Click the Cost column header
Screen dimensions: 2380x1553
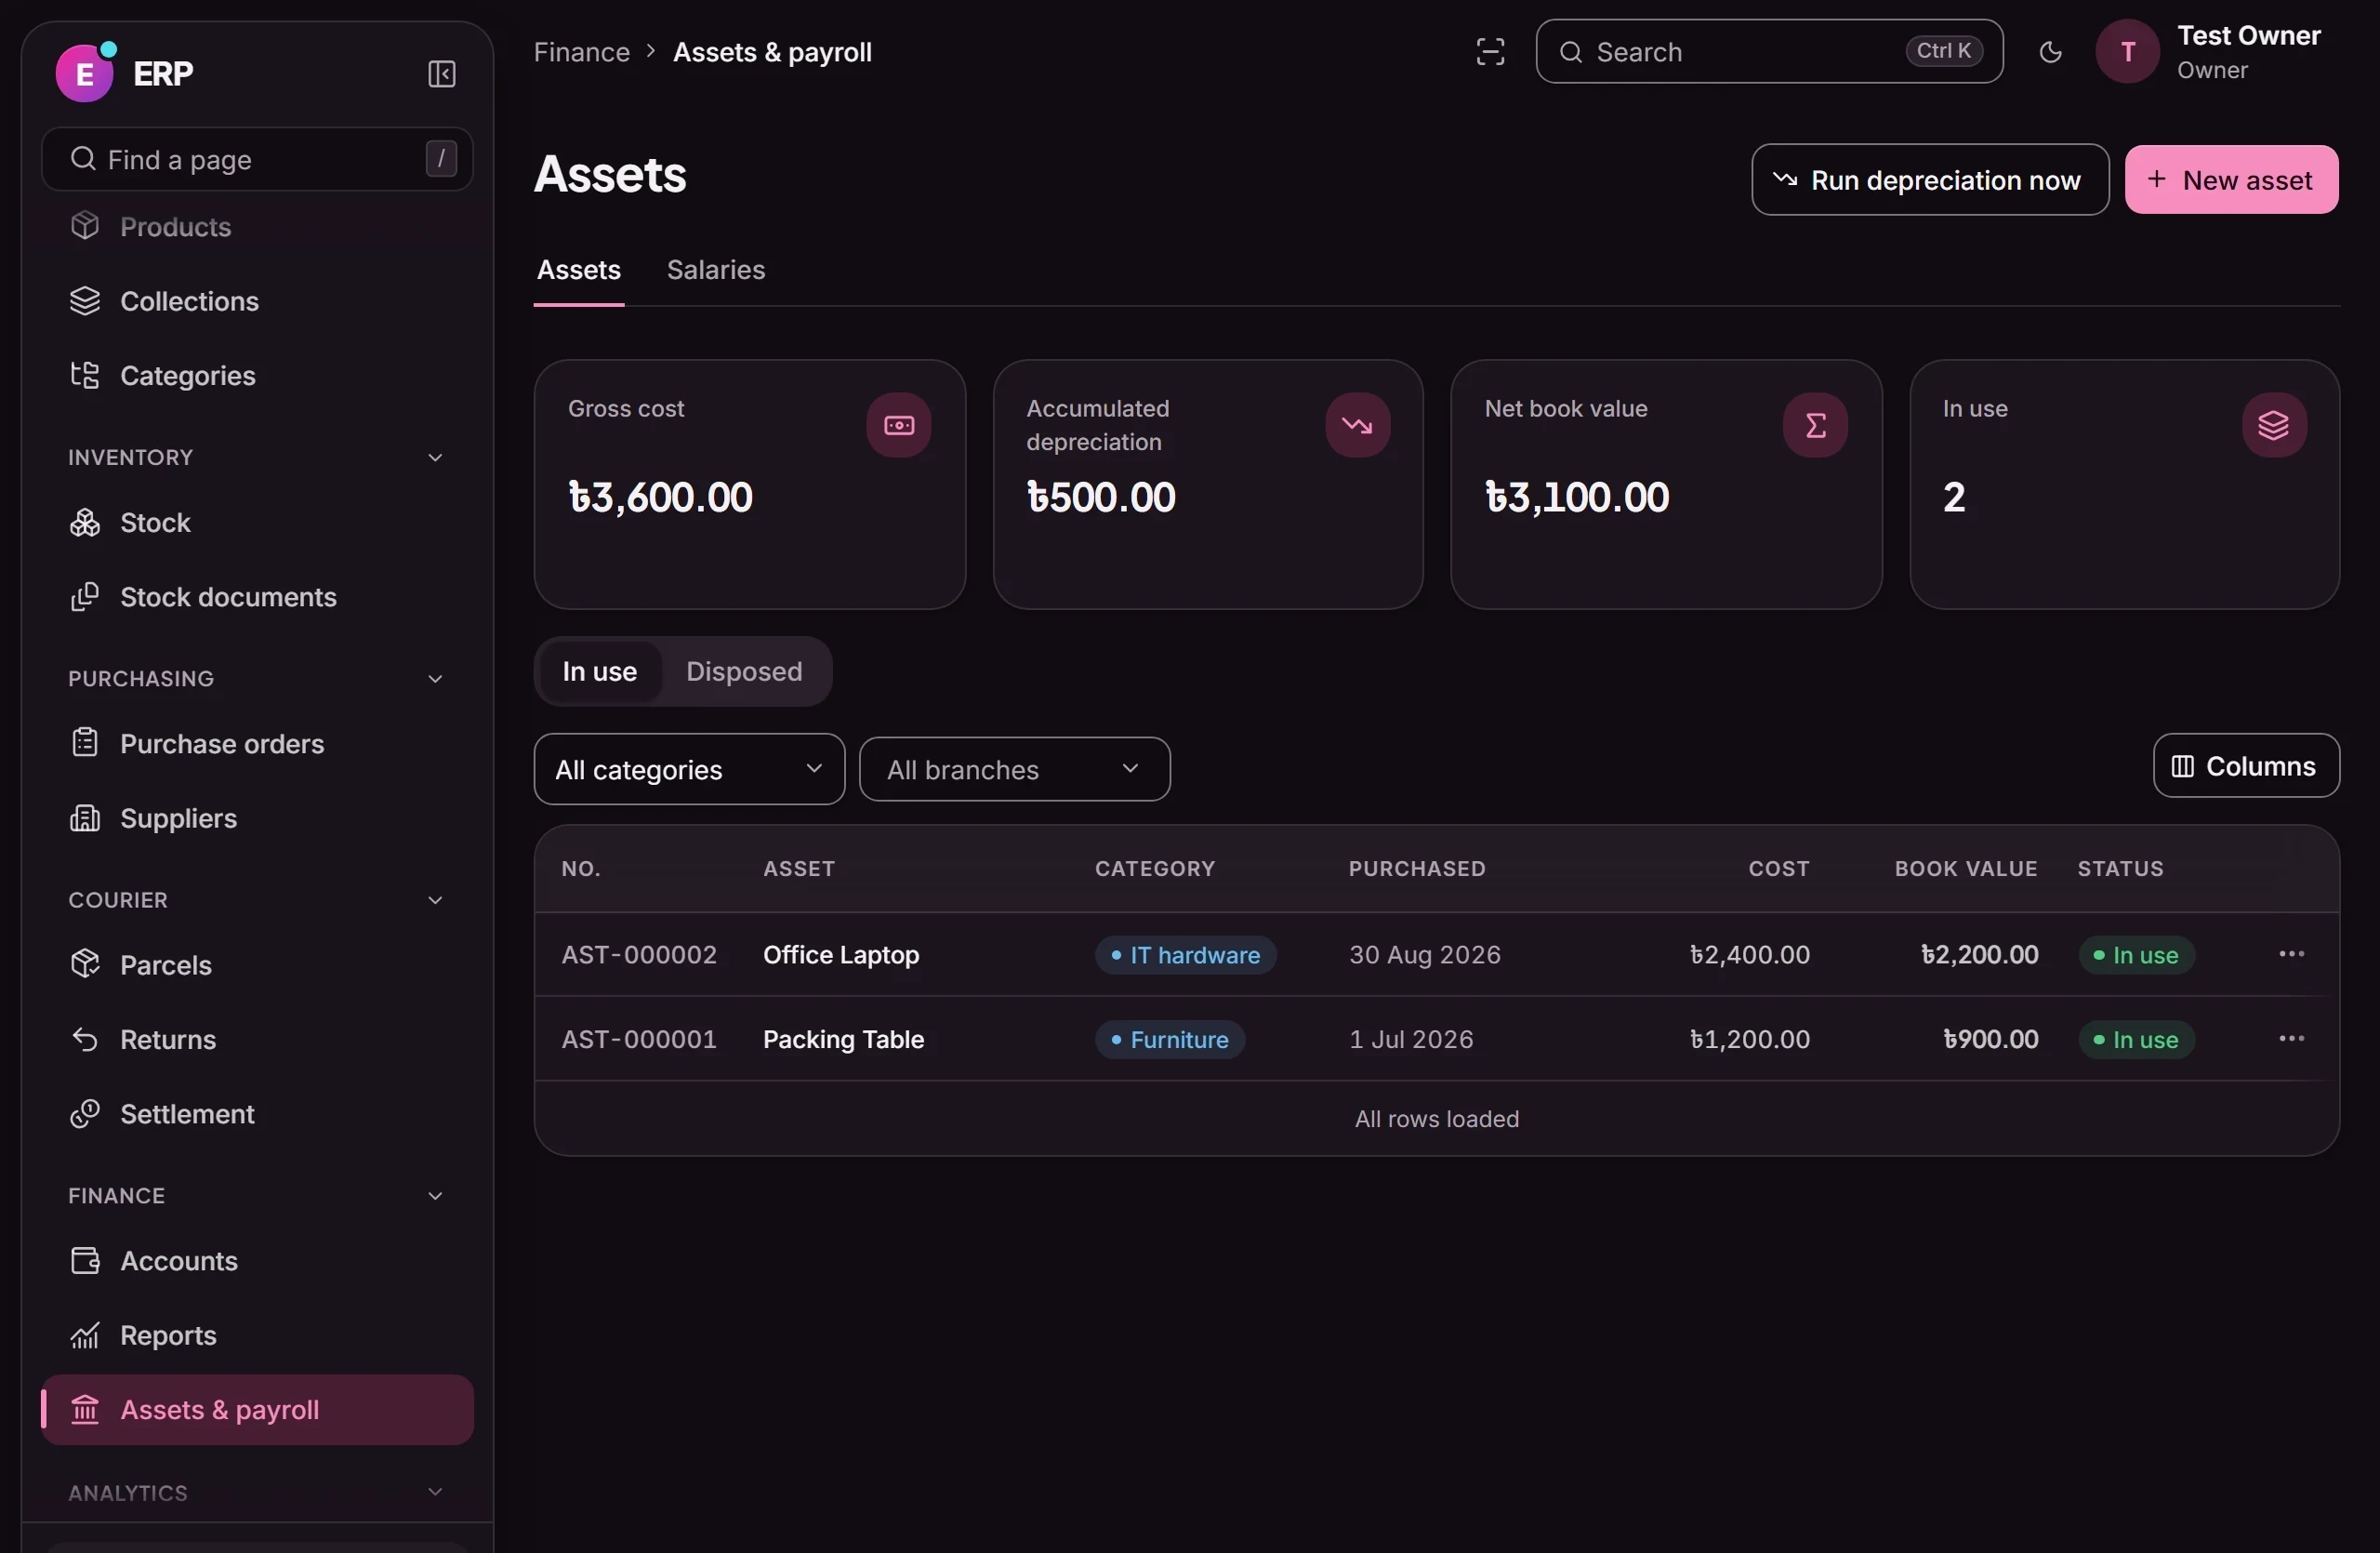click(1778, 868)
